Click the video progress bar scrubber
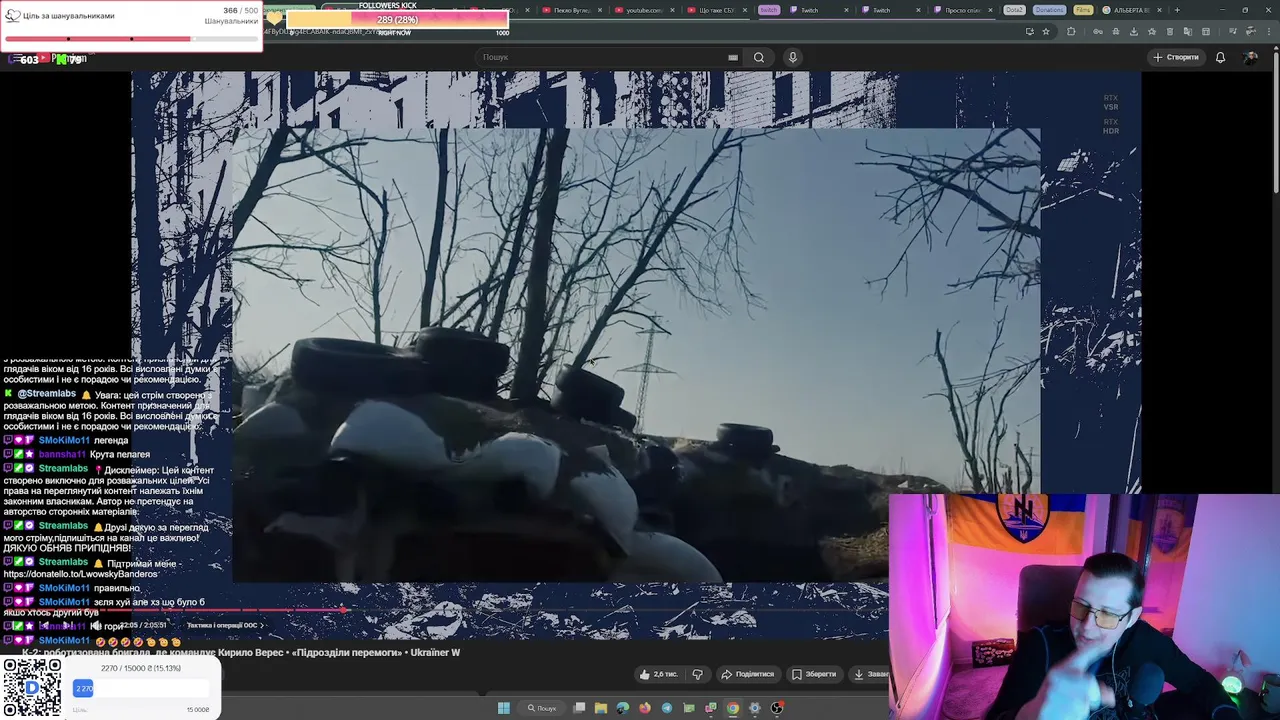This screenshot has height=720, width=1280. (343, 609)
